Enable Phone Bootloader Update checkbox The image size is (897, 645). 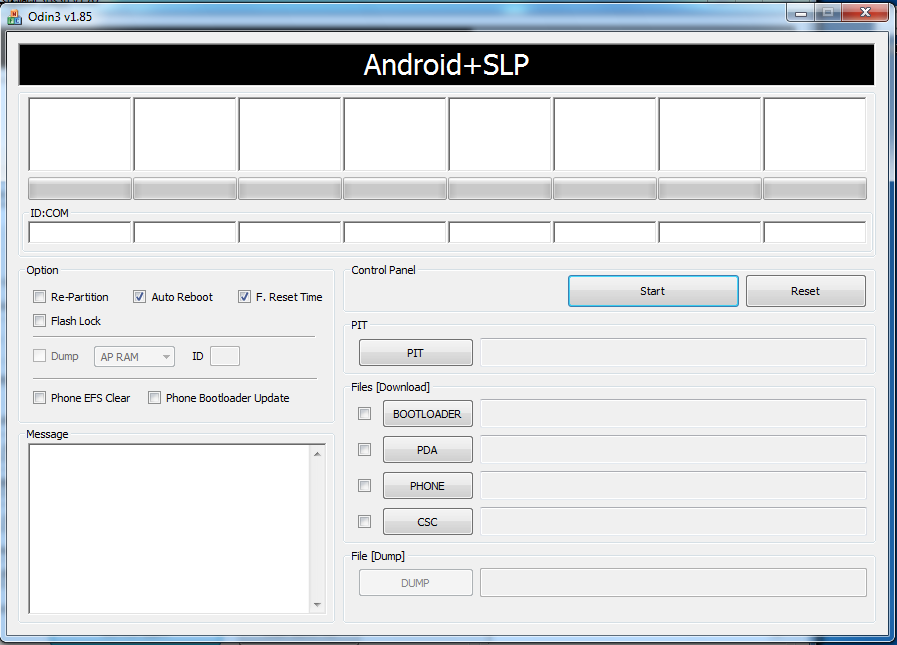click(x=154, y=397)
